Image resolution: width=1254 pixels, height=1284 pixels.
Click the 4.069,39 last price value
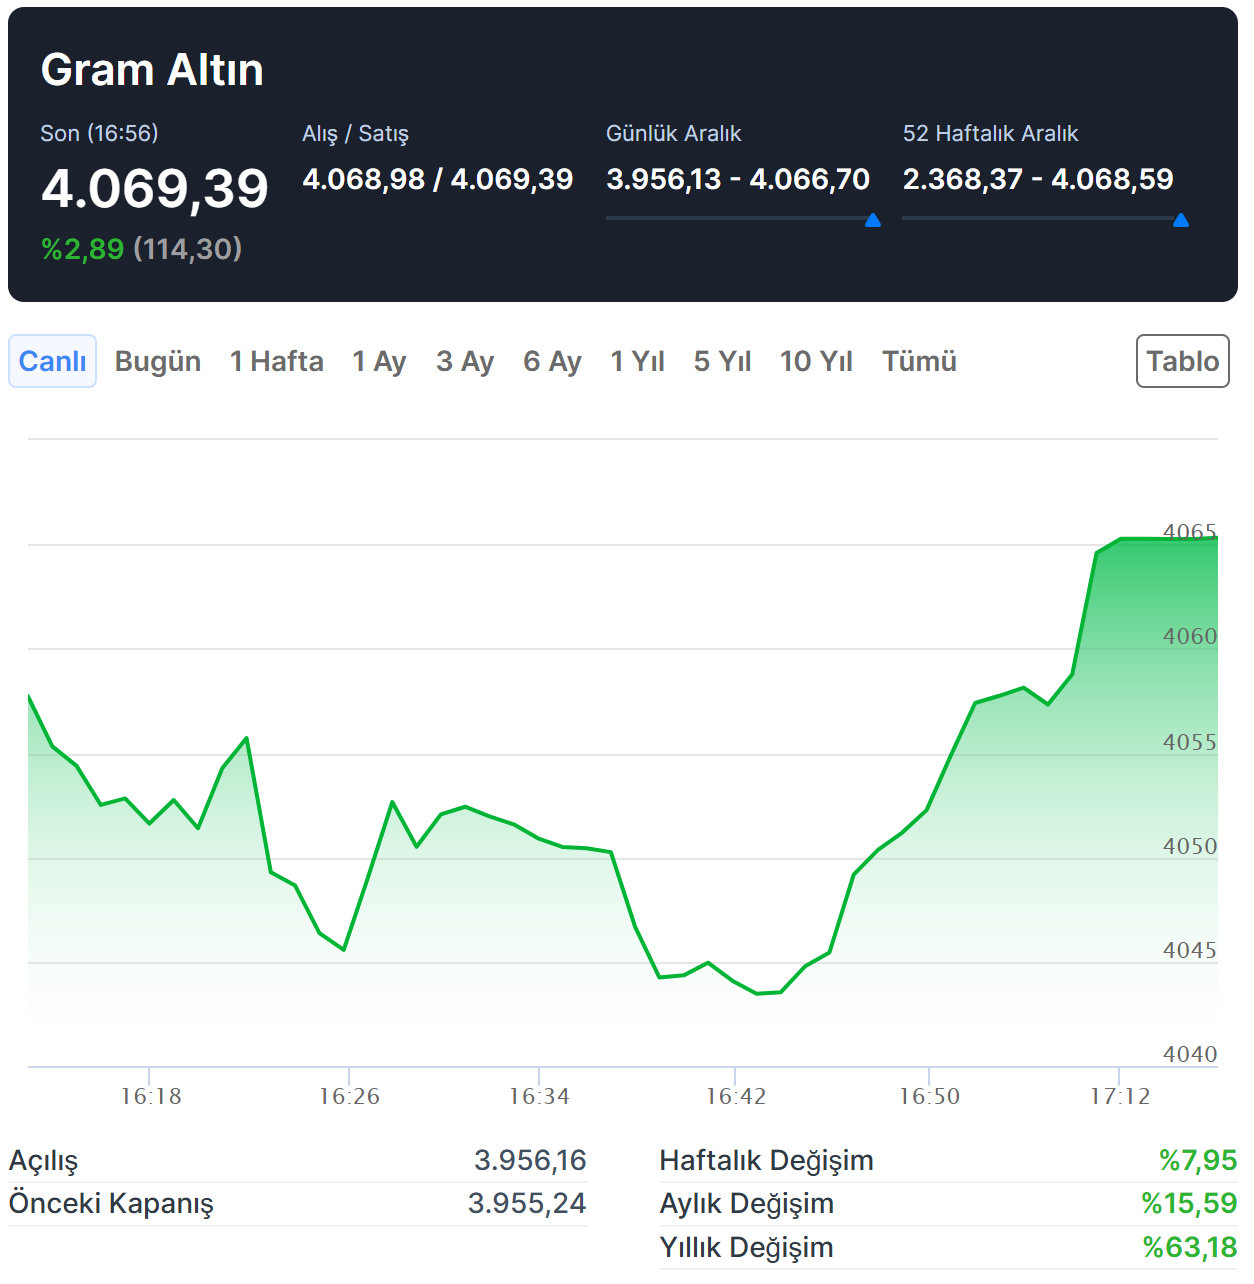(x=155, y=188)
